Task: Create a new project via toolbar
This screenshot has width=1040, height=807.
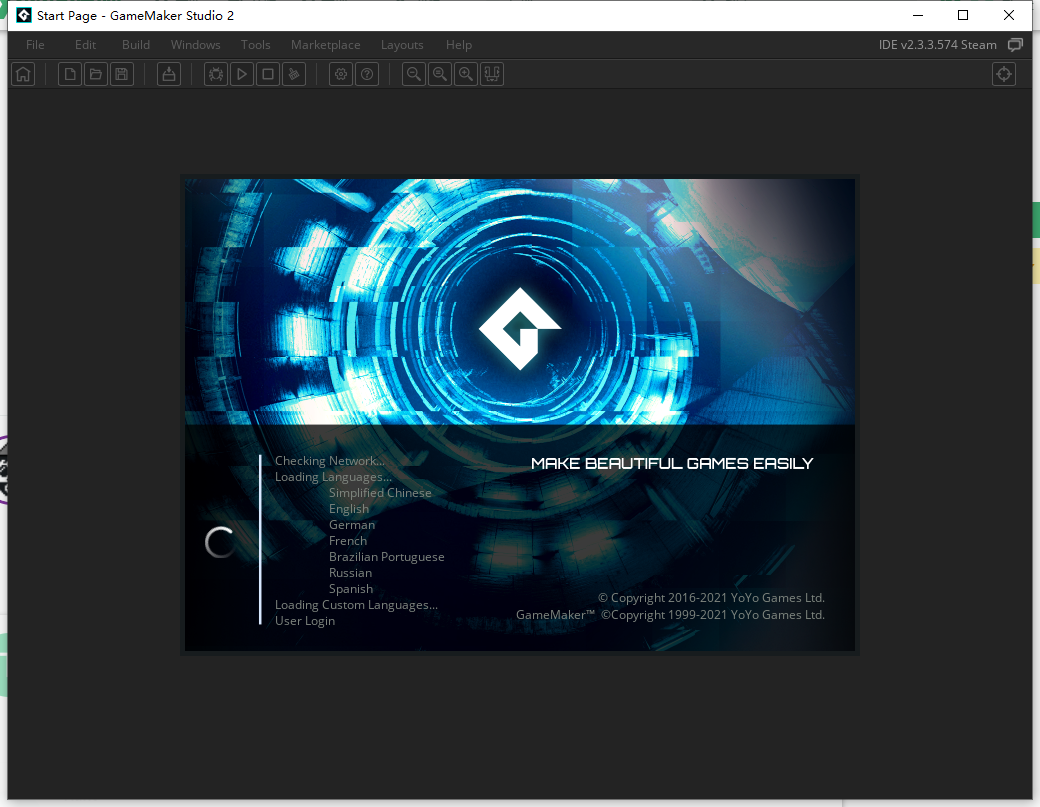Action: (x=70, y=74)
